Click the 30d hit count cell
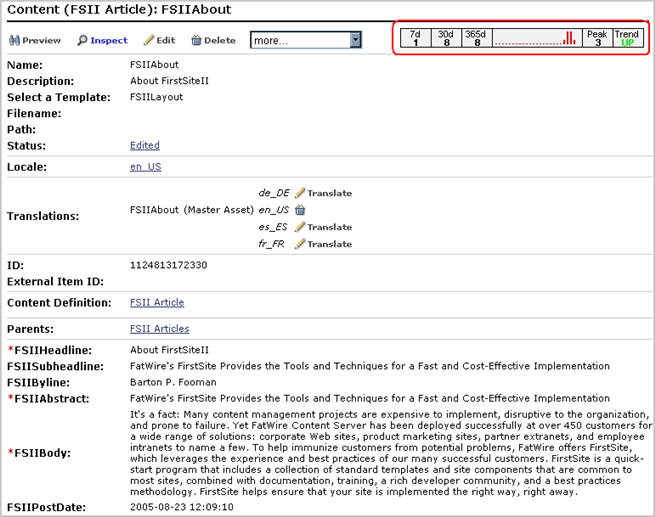The height and width of the screenshot is (517, 655). (446, 38)
